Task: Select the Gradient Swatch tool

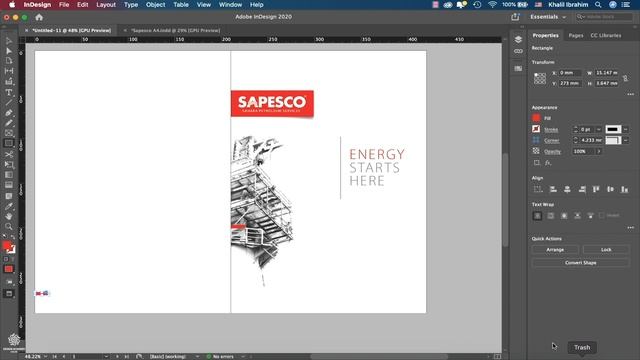Action: pos(9,175)
